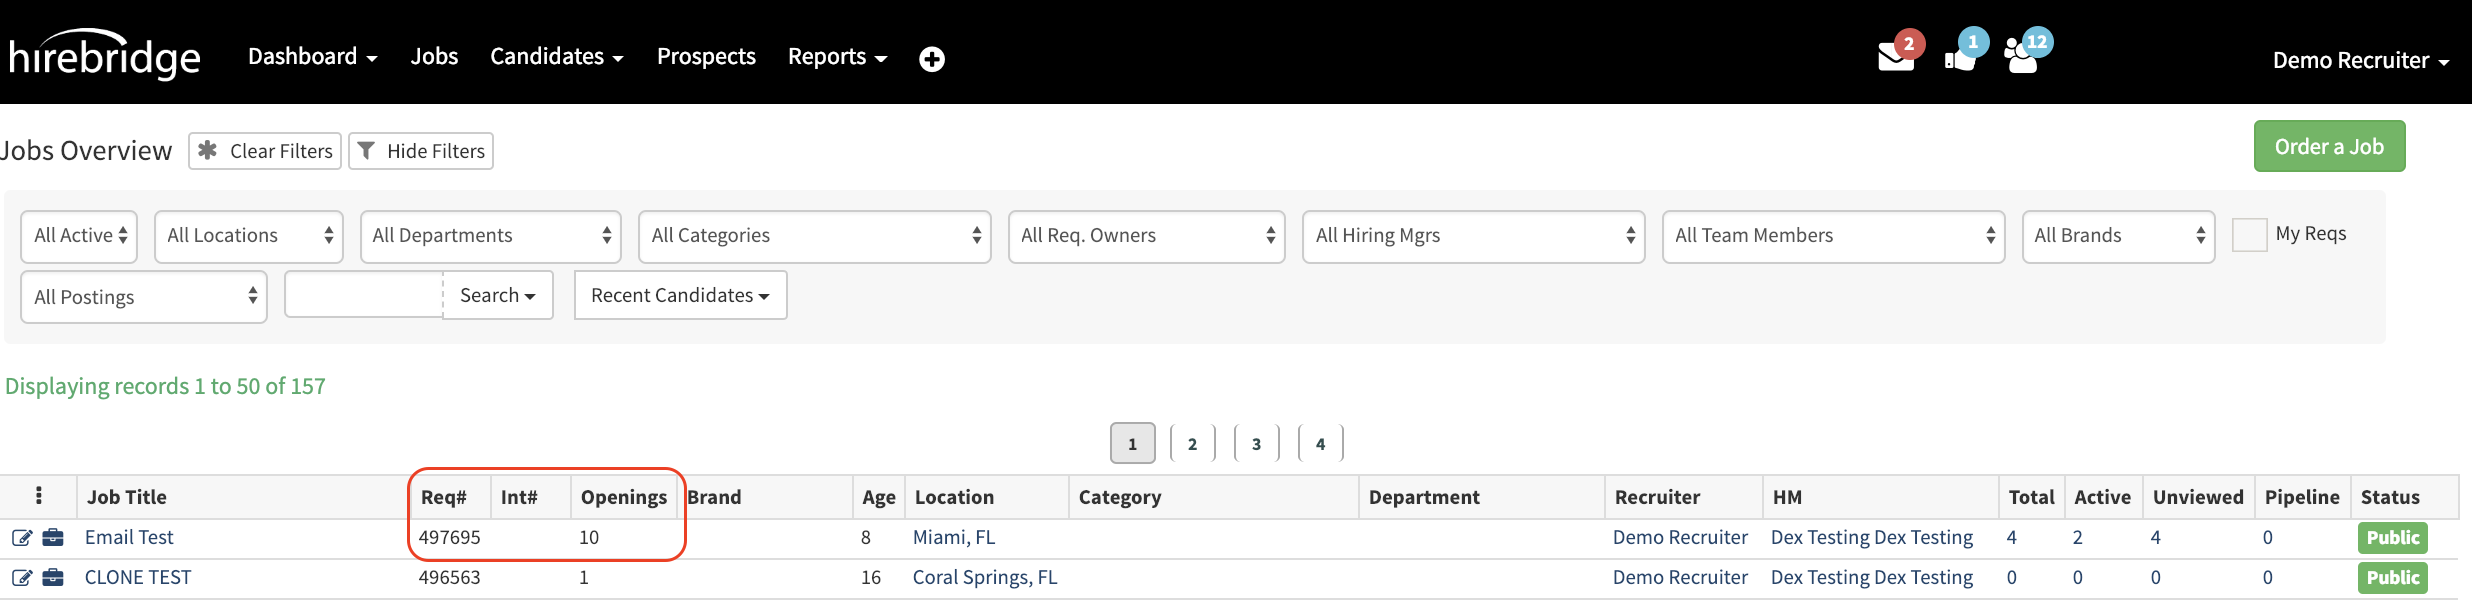2472x600 pixels.
Task: Go to results page 3
Action: [x=1256, y=444]
